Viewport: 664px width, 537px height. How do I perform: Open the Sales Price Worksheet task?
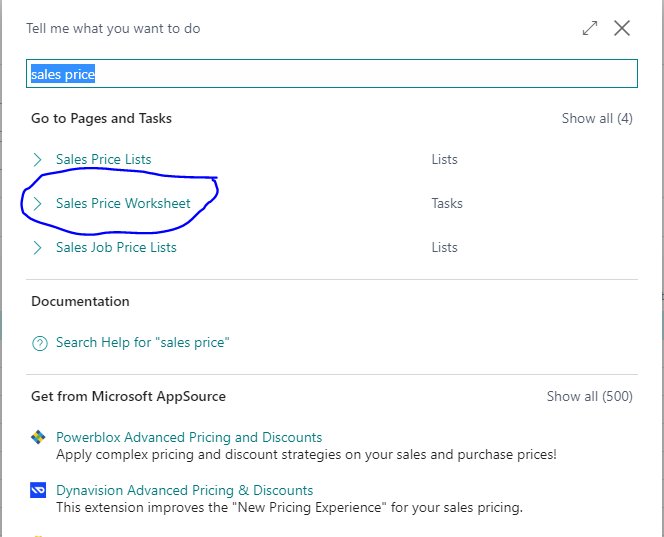click(123, 203)
